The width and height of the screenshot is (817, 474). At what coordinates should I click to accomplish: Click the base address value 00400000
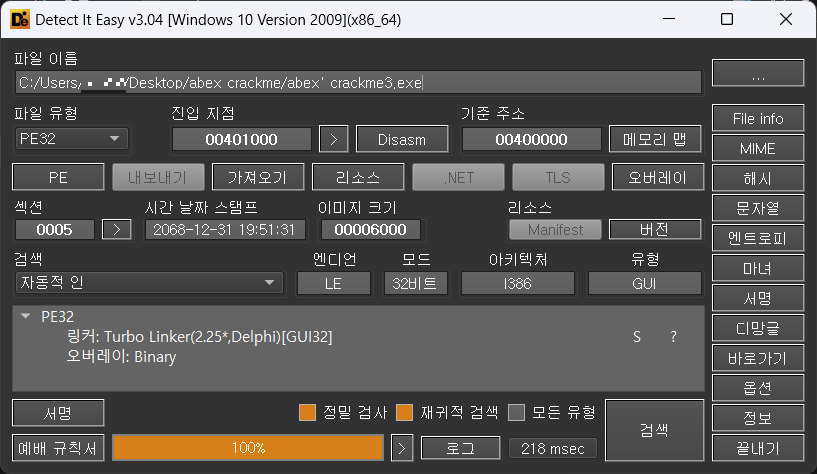pos(531,139)
